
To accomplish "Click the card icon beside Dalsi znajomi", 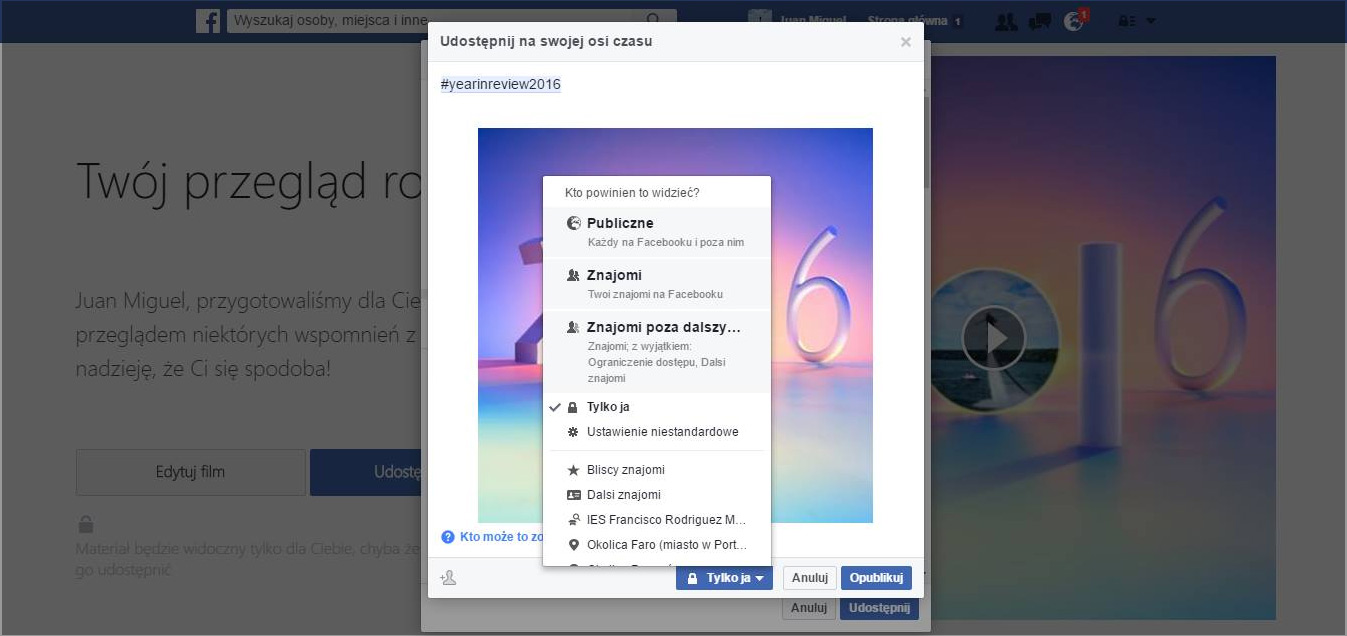I will [573, 495].
